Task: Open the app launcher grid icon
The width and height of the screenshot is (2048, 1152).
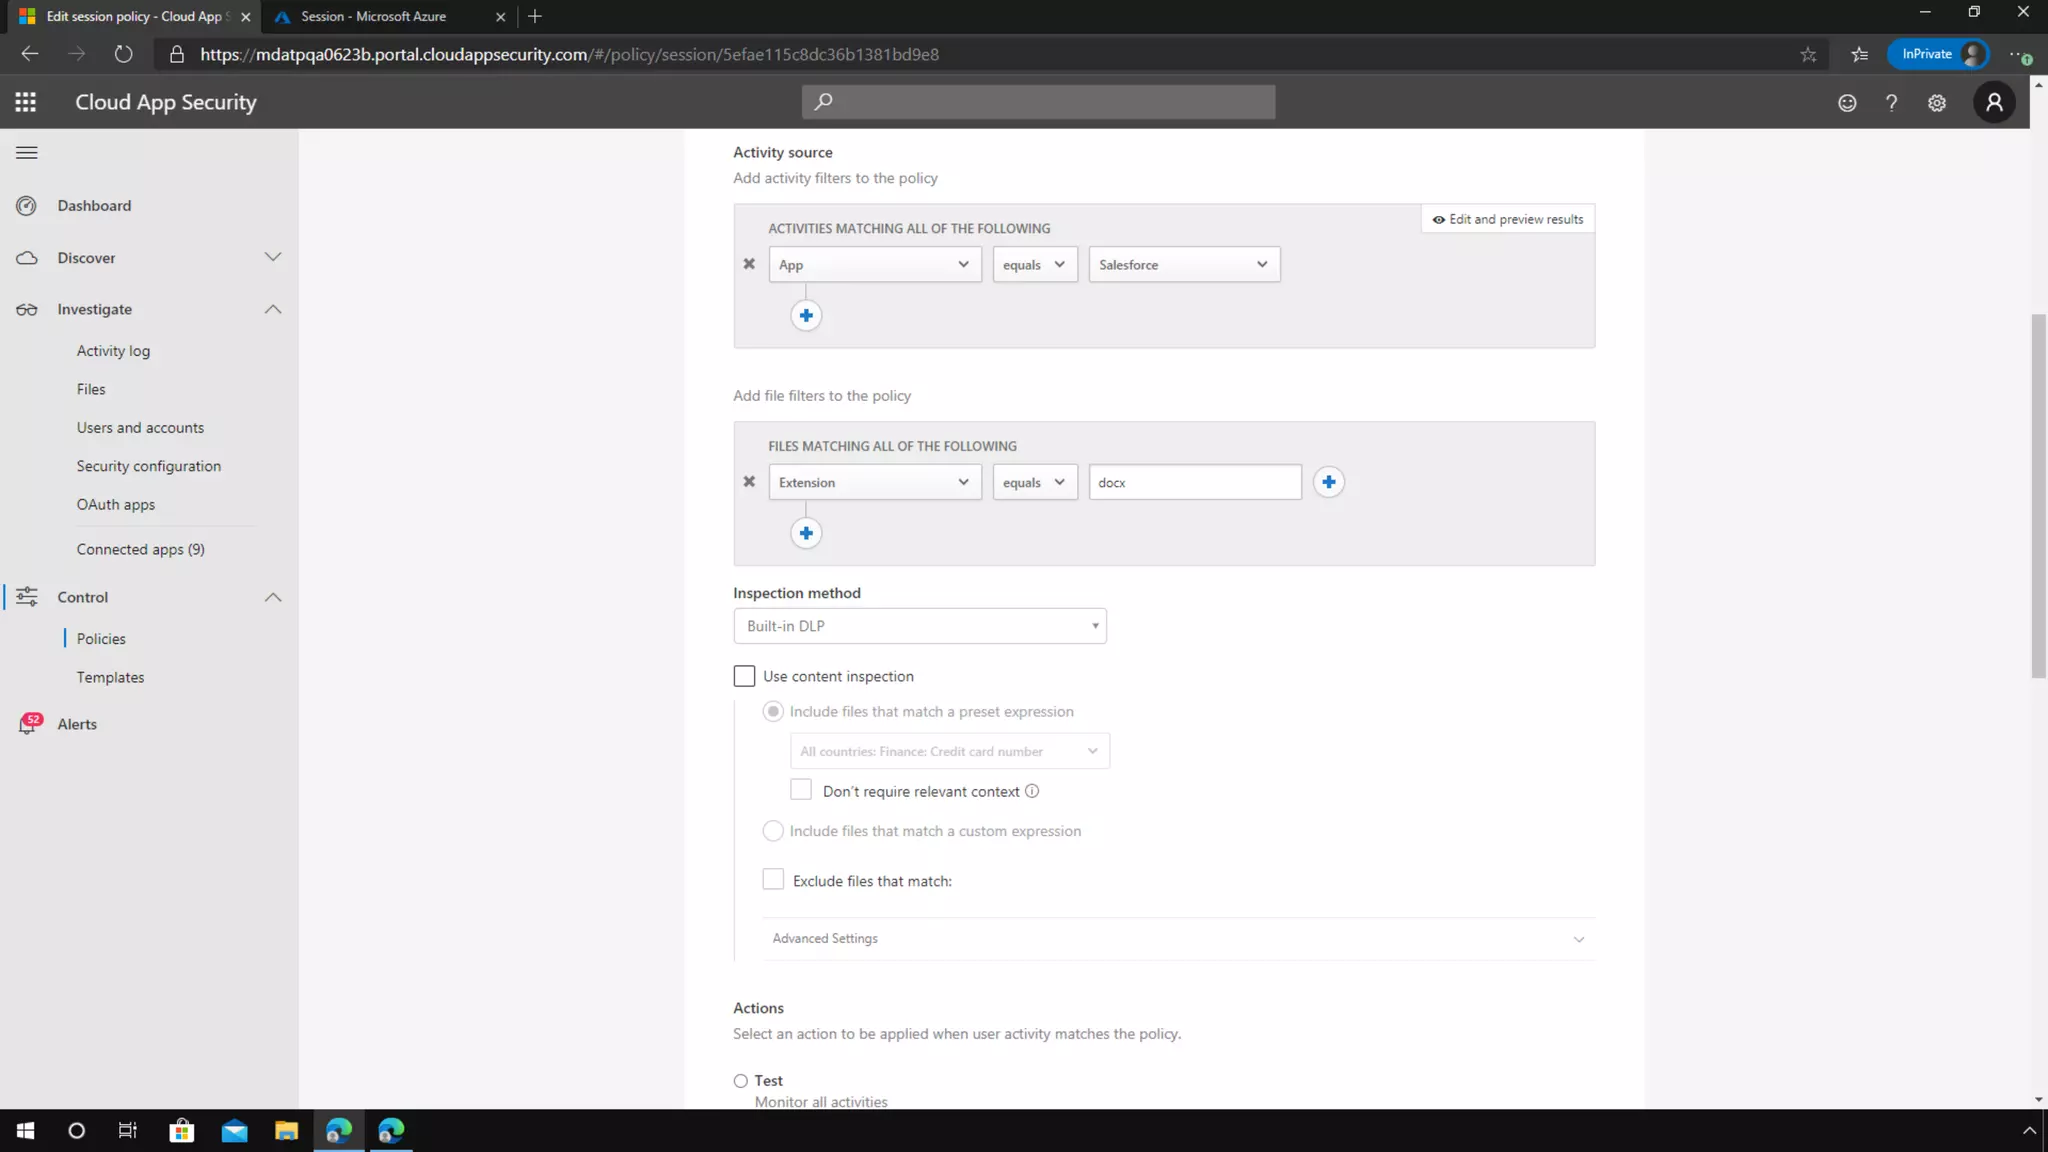Action: (x=26, y=102)
